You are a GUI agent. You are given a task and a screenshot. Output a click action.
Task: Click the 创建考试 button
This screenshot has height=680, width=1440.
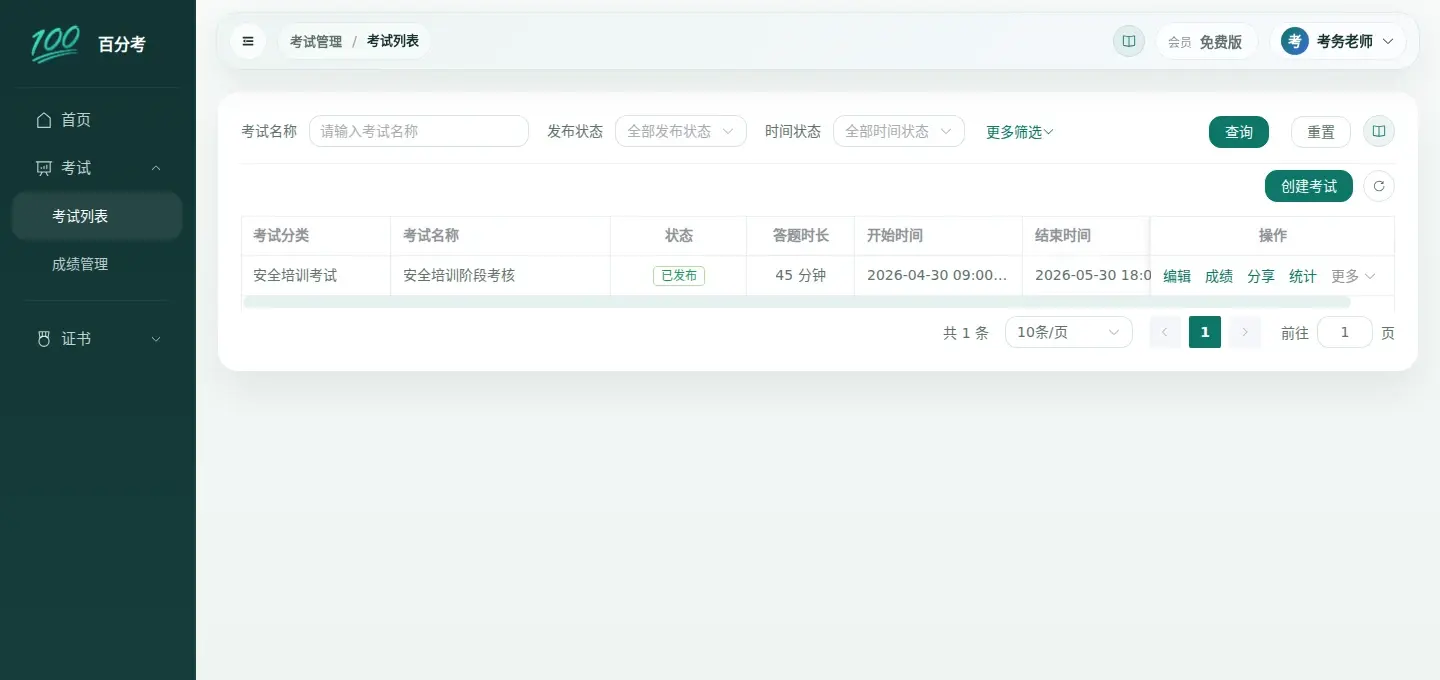(x=1309, y=186)
